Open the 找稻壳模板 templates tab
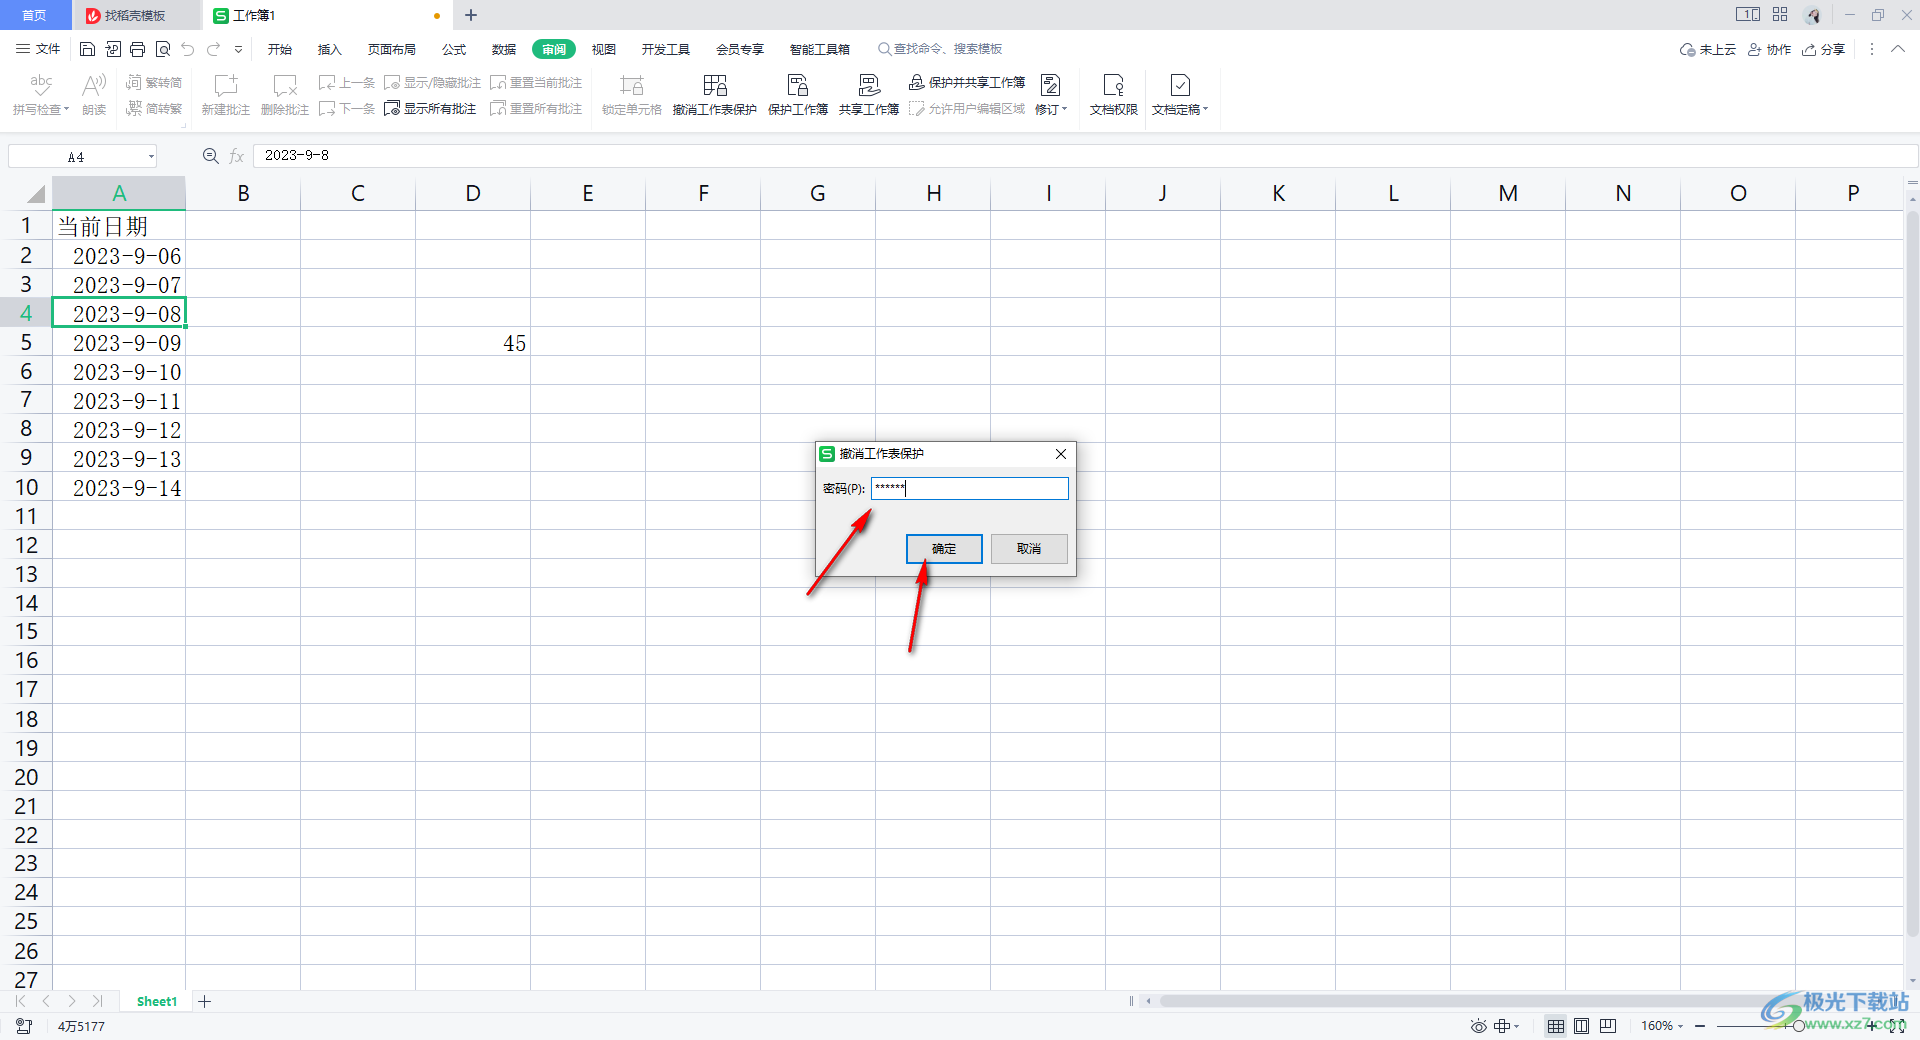Viewport: 1920px width, 1040px height. pos(136,15)
